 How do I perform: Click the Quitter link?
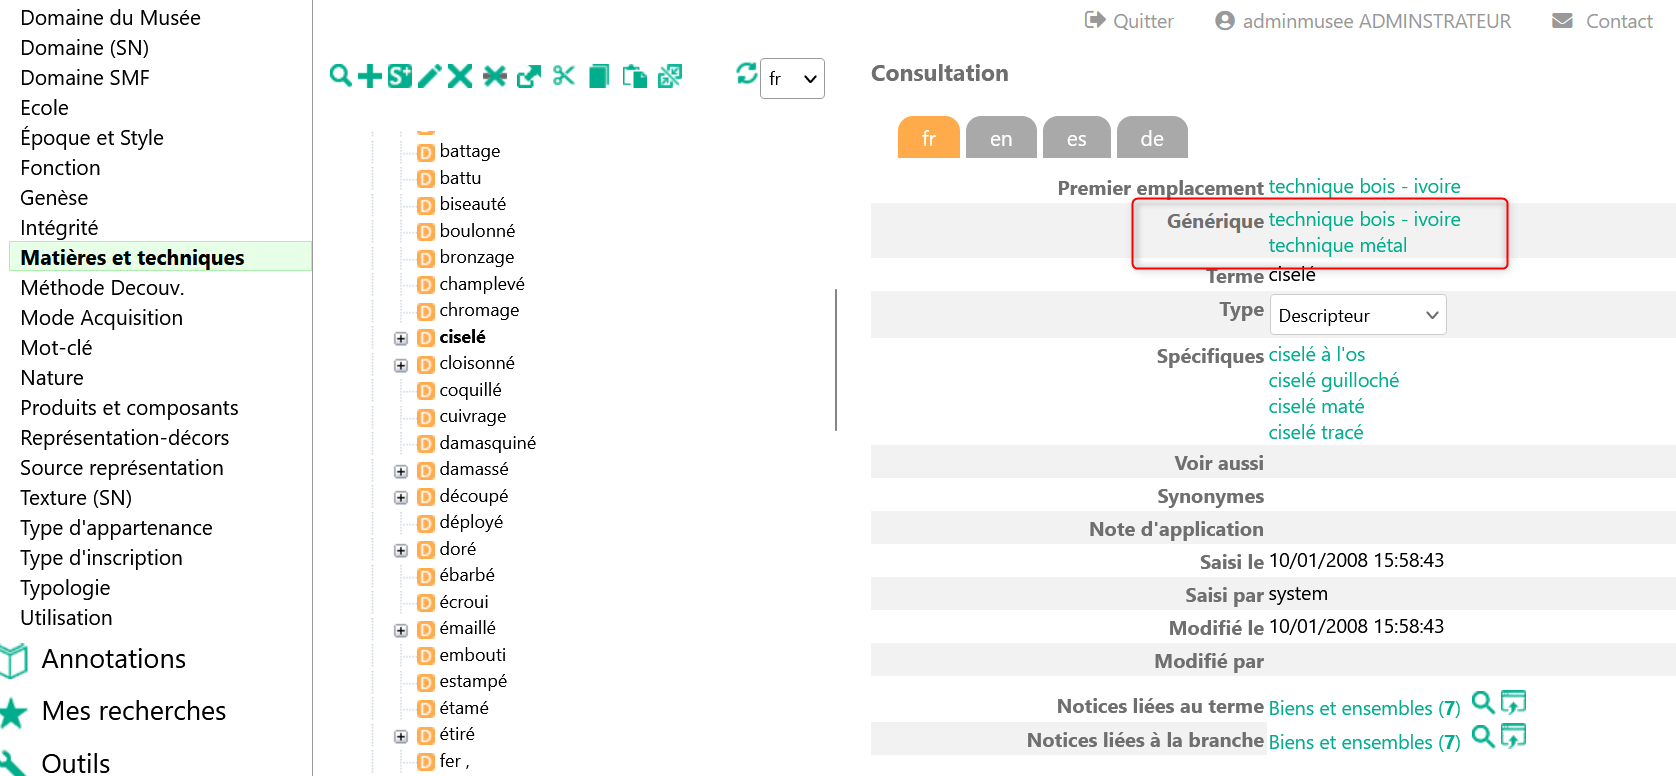pyautogui.click(x=1143, y=21)
